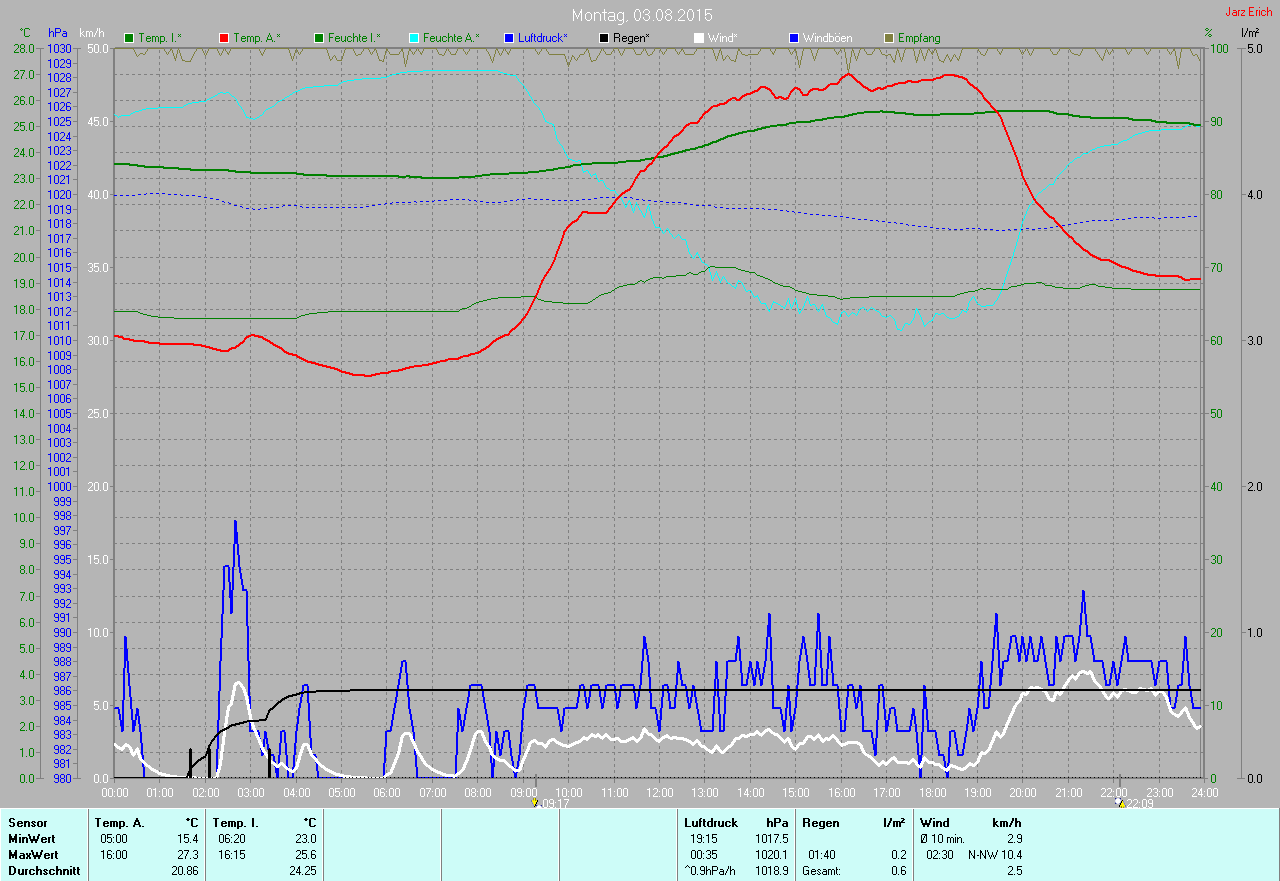Click the Temp. A. column header in table
Screen dimensions: 1280x881
click(119, 823)
